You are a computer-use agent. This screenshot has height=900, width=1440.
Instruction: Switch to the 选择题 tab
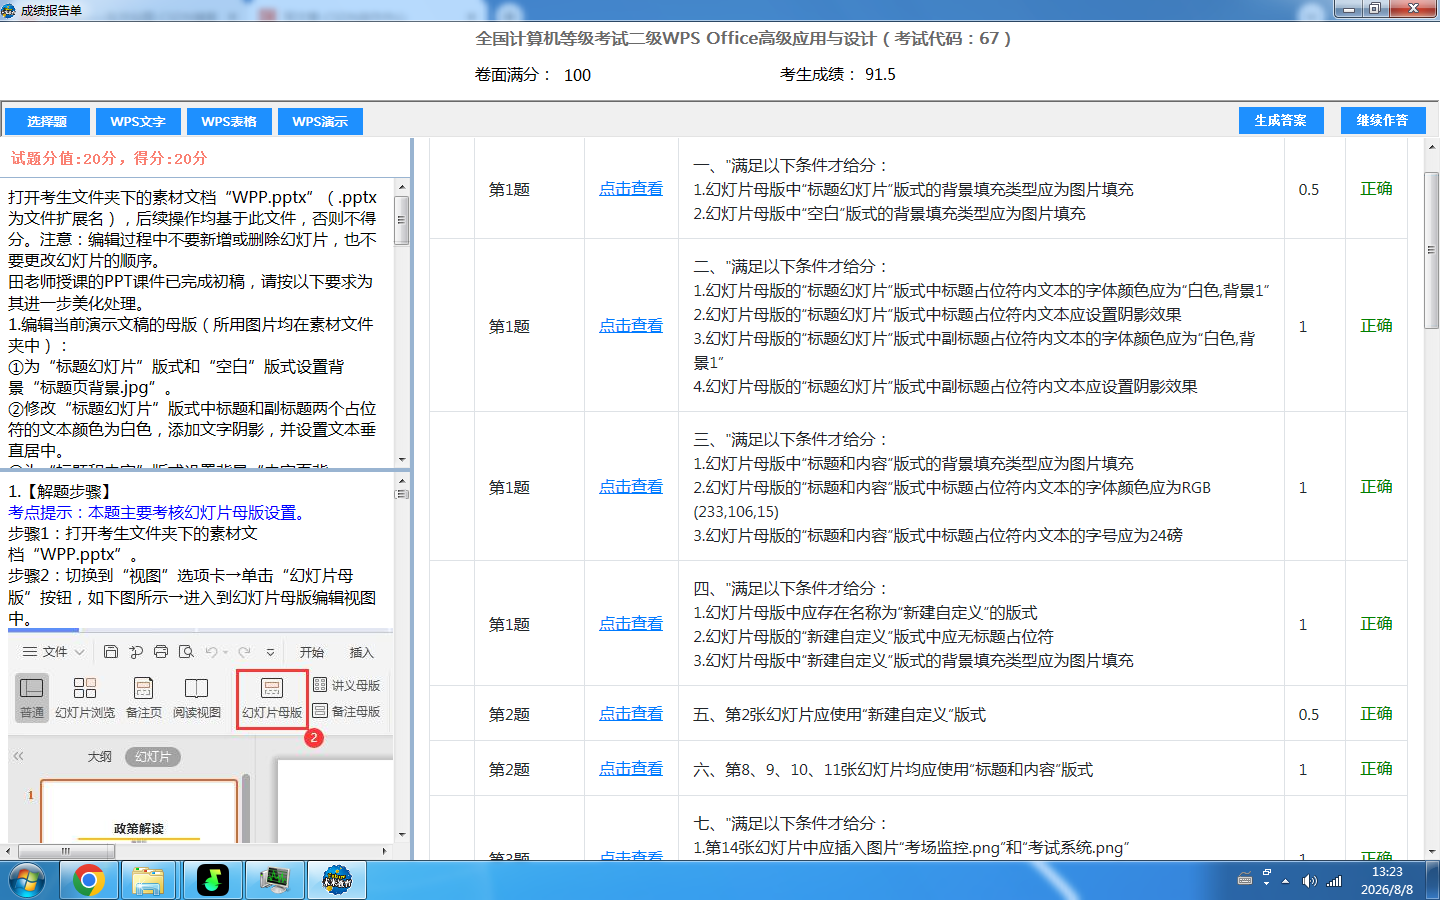(47, 121)
